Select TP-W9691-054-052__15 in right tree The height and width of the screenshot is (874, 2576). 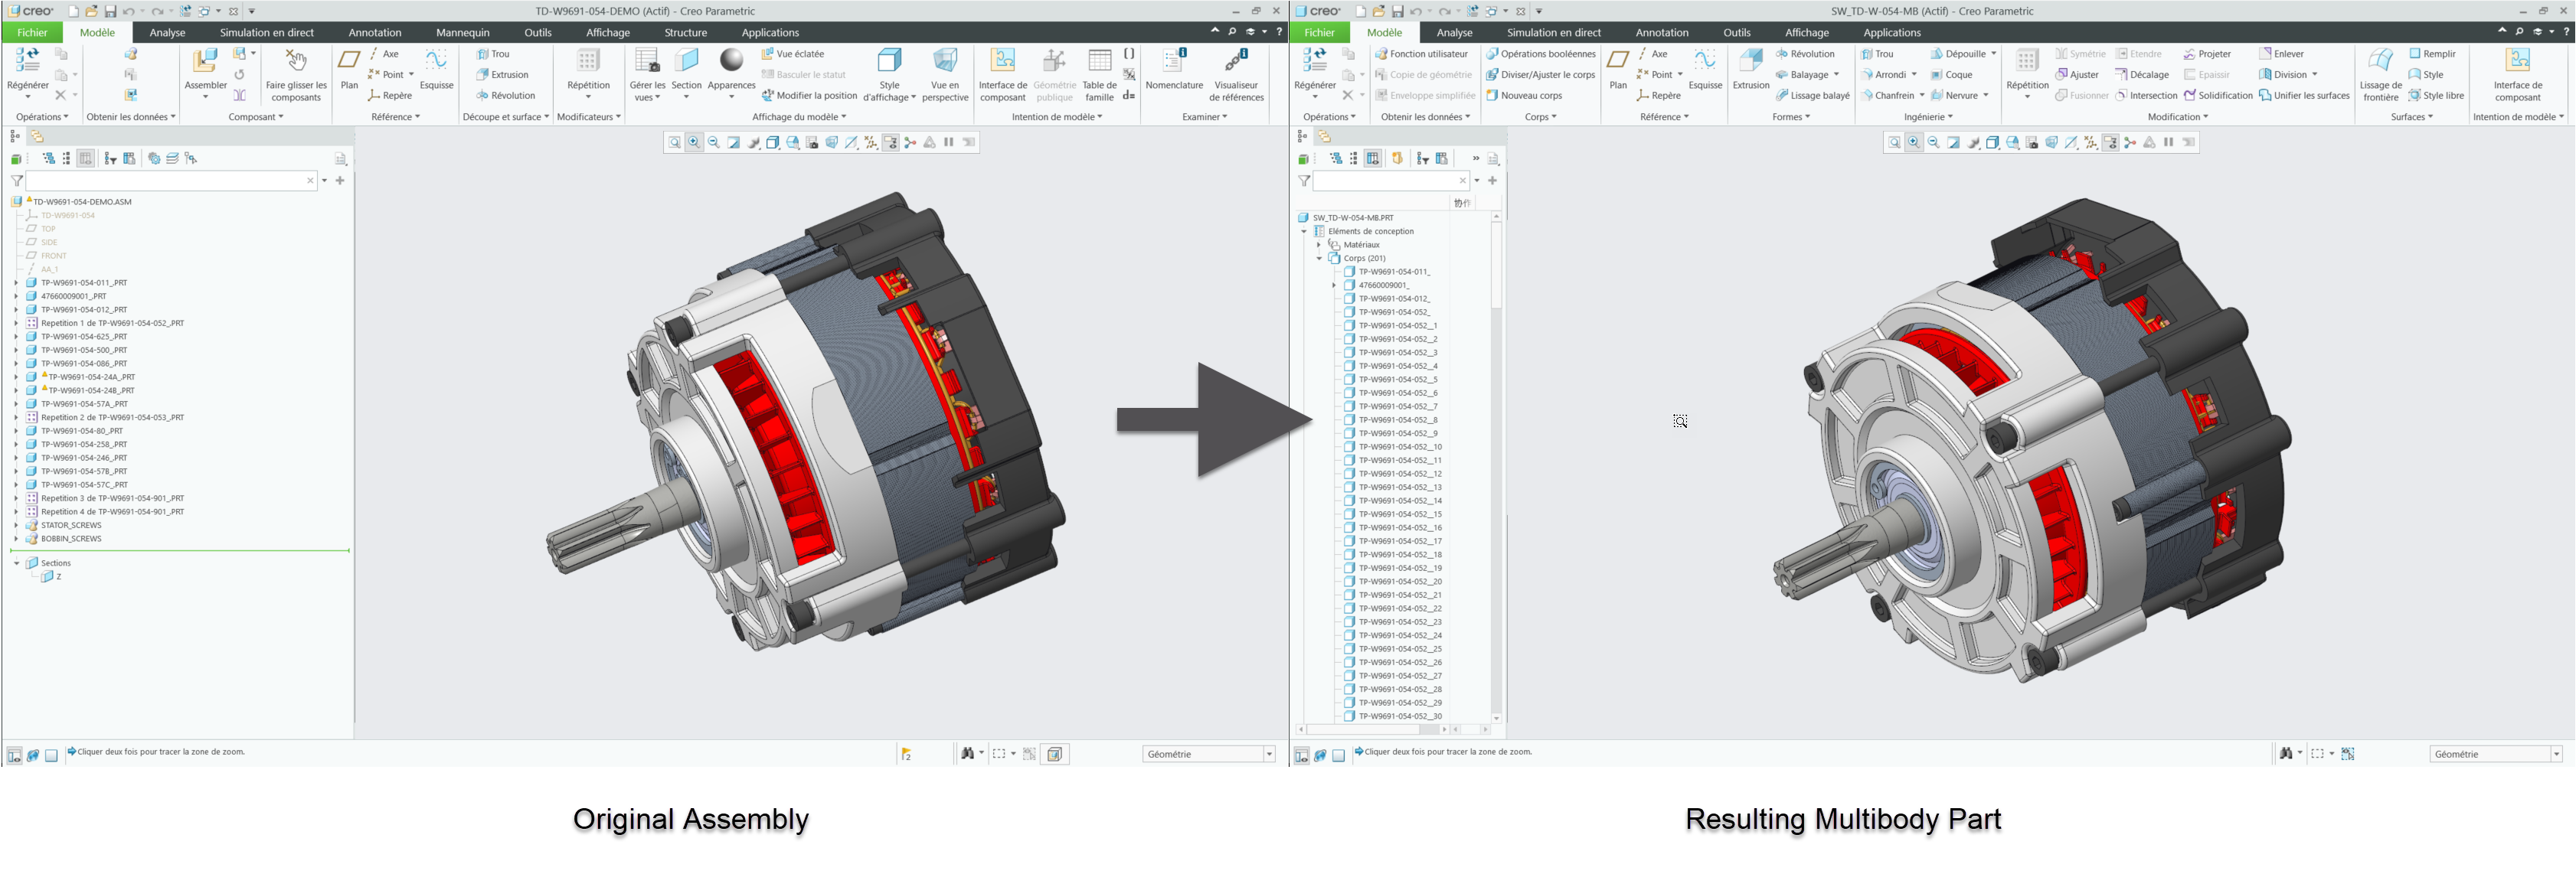pos(1400,514)
